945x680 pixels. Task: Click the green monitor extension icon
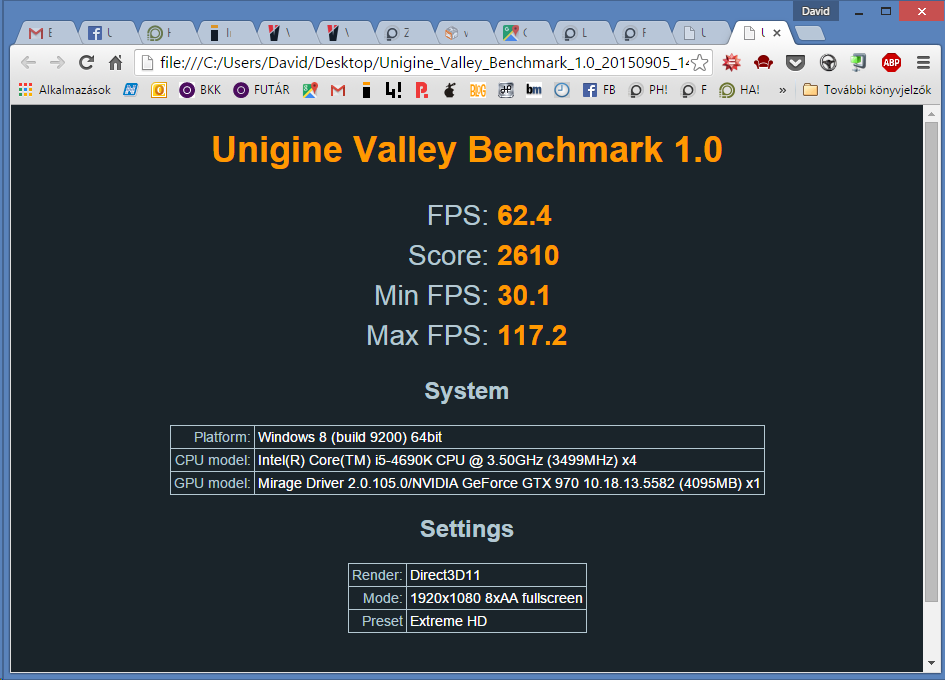pyautogui.click(x=858, y=62)
